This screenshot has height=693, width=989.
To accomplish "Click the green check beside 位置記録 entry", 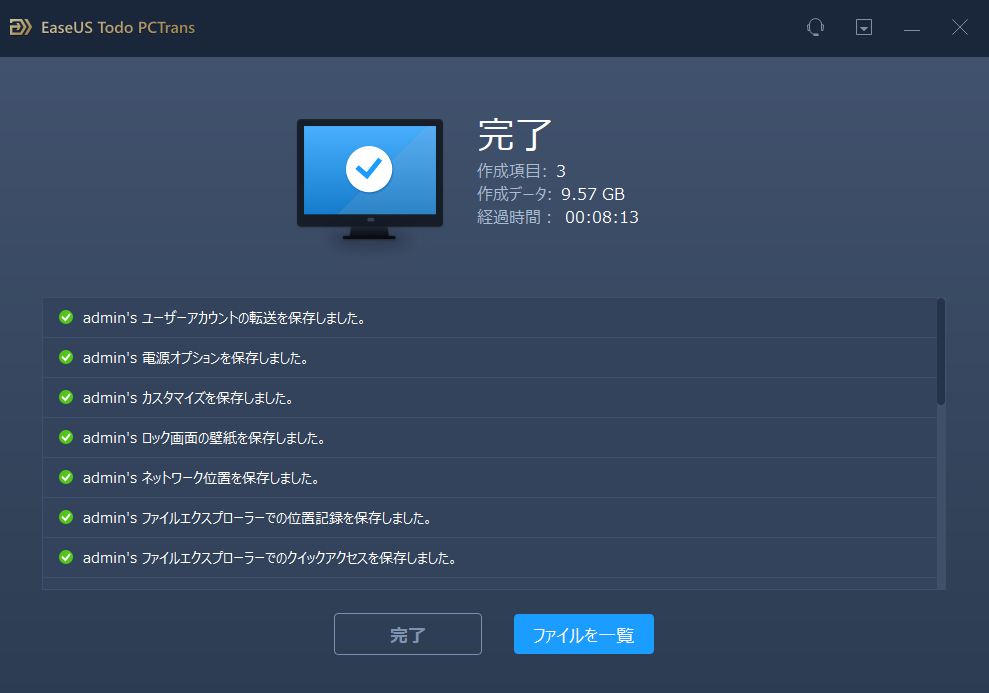I will 65,517.
